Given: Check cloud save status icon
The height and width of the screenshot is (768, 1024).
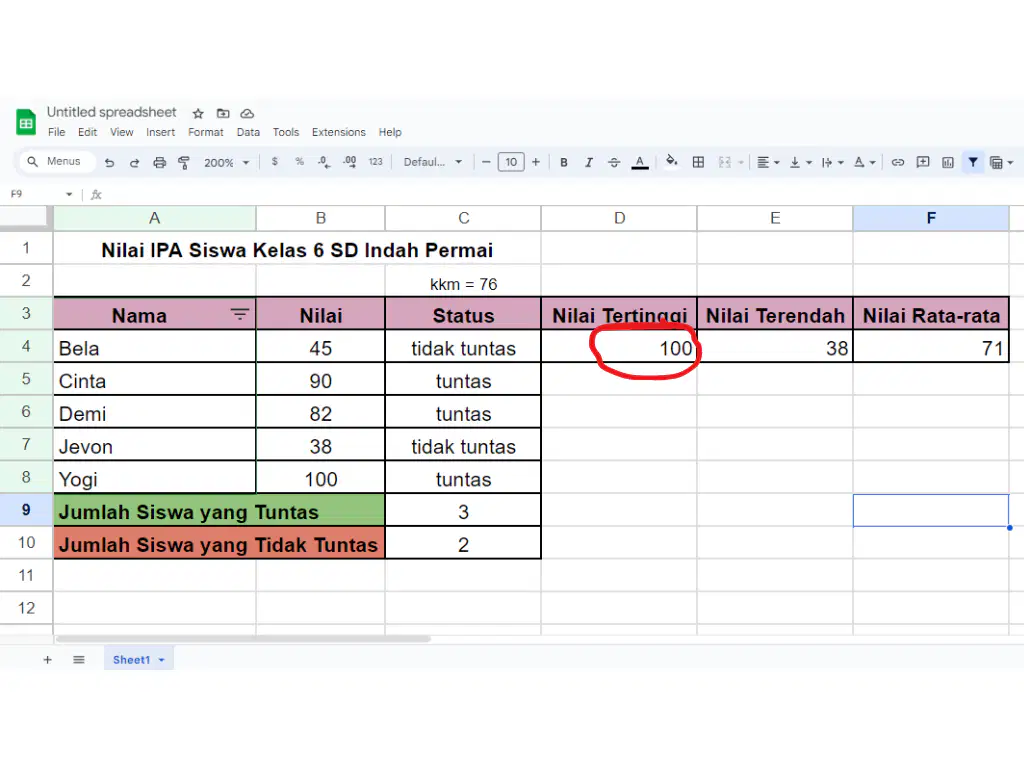Looking at the screenshot, I should (x=247, y=114).
